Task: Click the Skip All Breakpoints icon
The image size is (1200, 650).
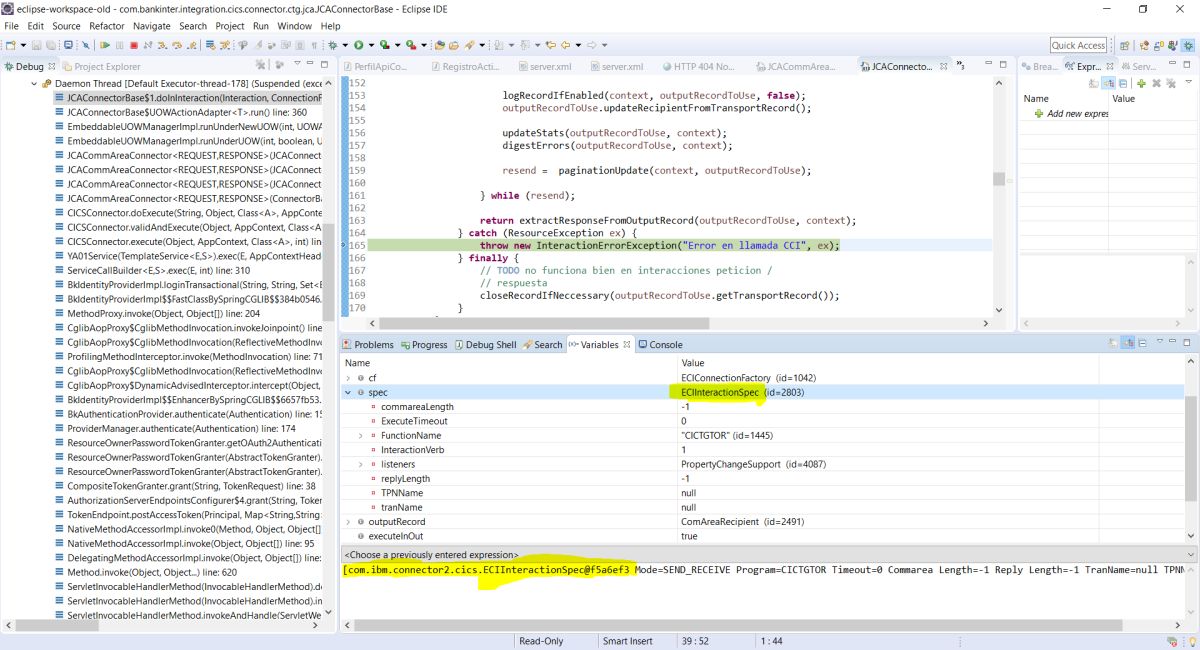Action: click(85, 45)
